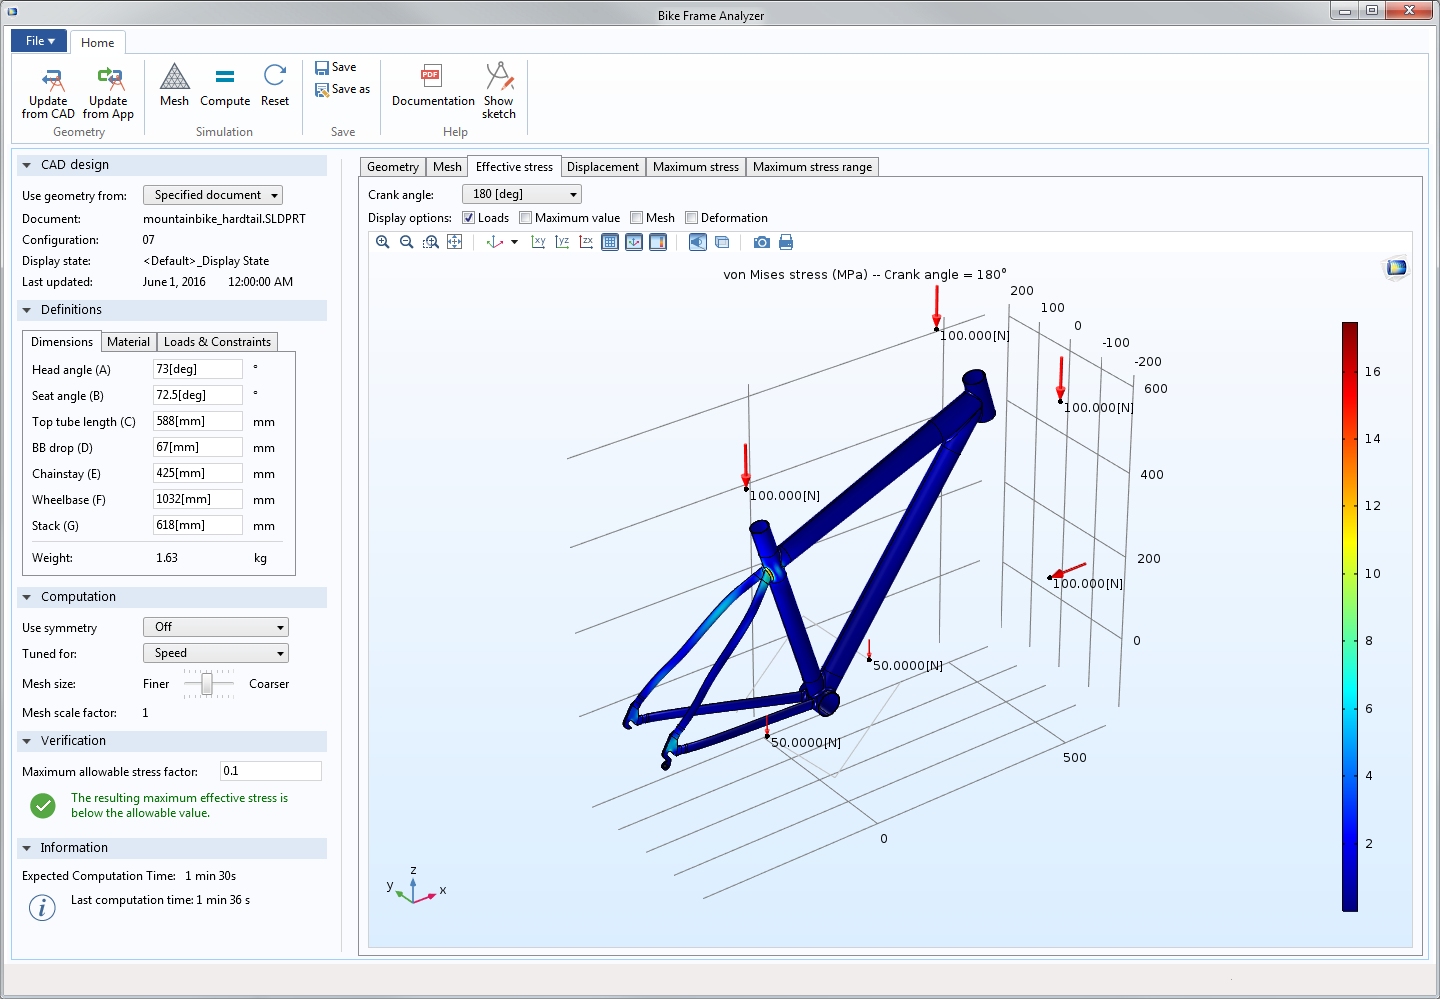Enable the Maximum value checkbox
This screenshot has height=999, width=1440.
526,218
